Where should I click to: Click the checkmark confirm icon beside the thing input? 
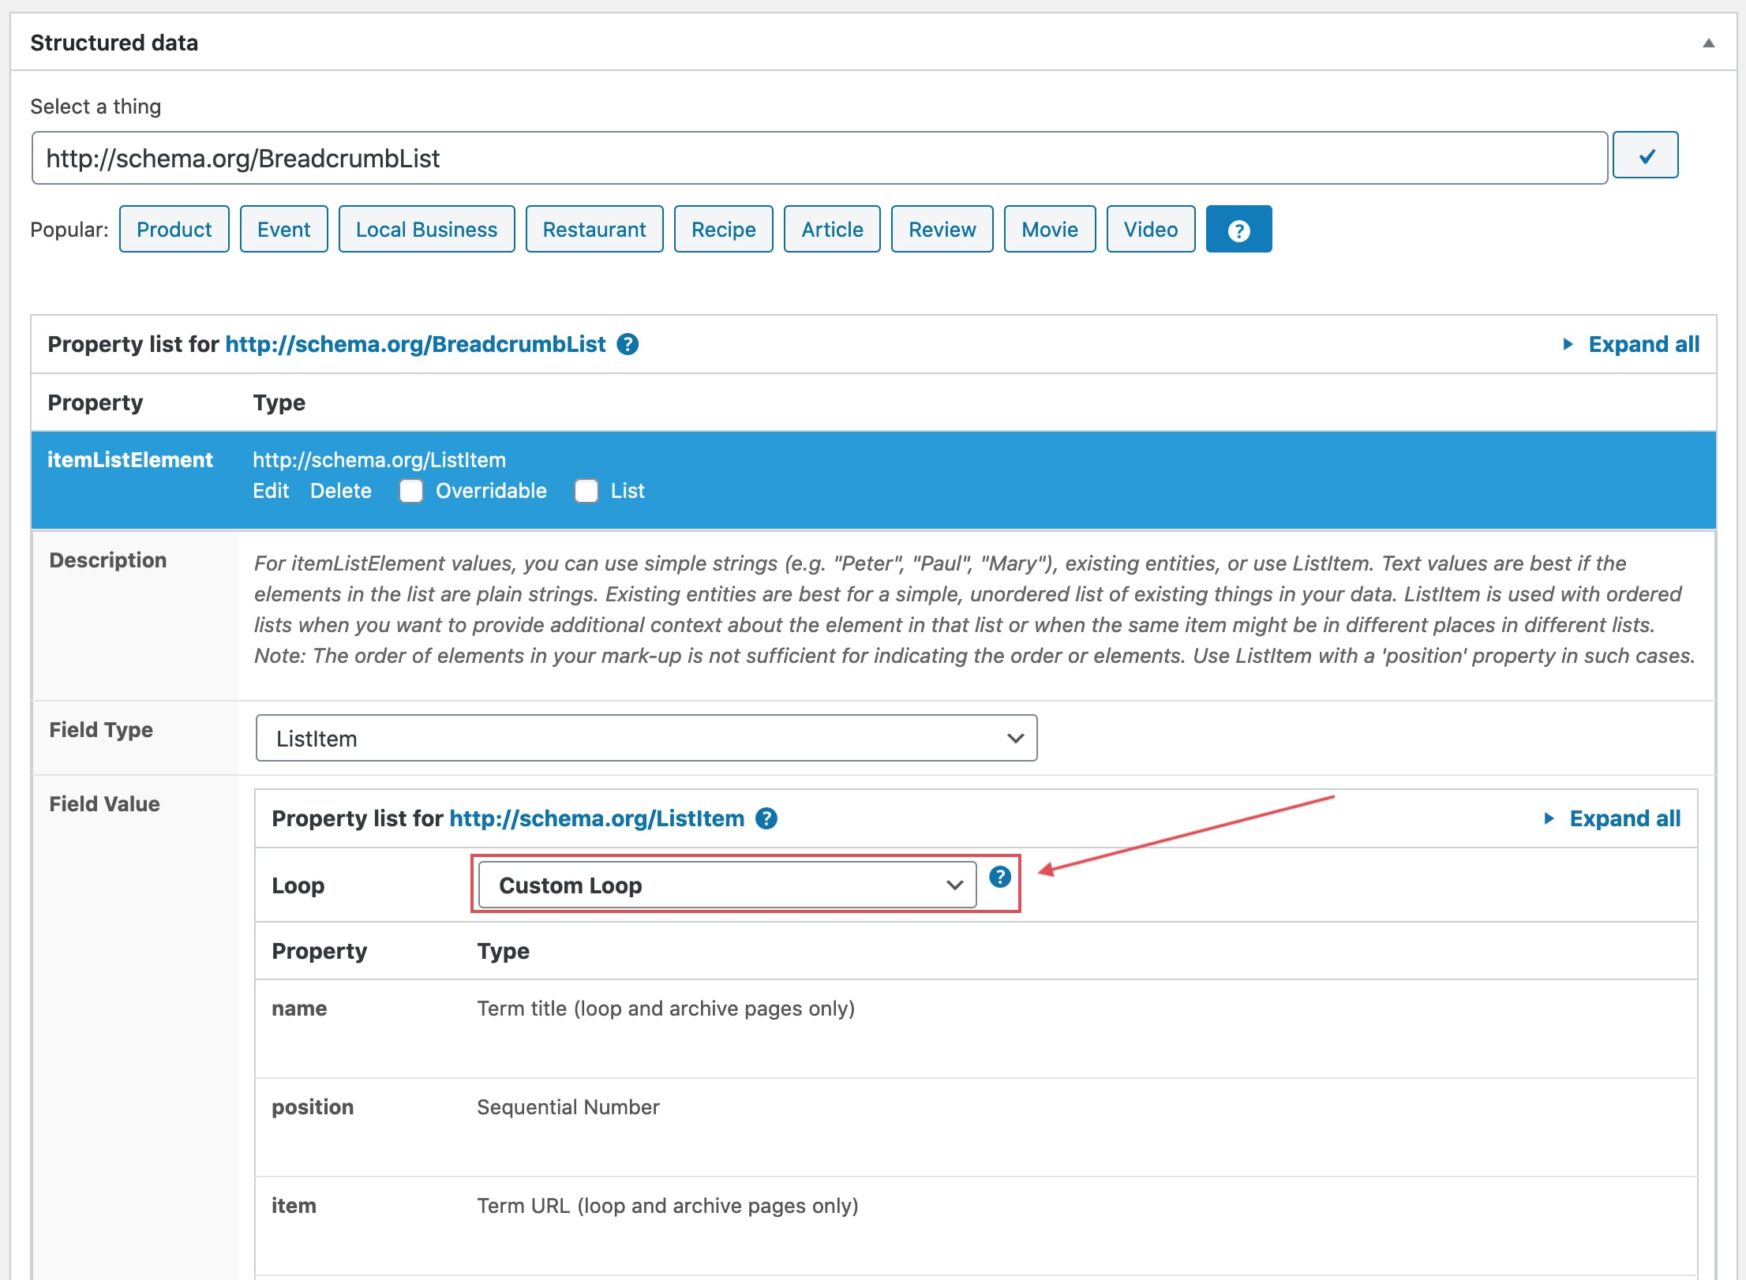pyautogui.click(x=1646, y=156)
